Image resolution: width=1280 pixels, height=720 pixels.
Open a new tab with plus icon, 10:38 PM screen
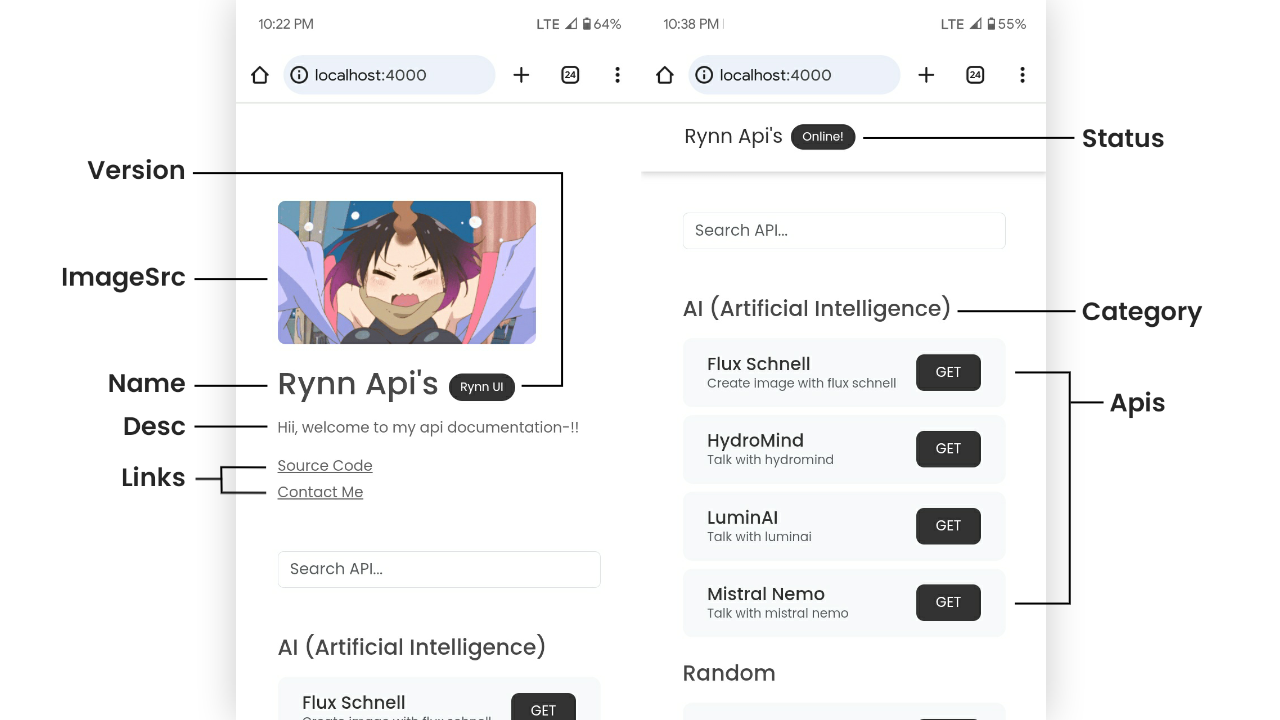tap(926, 75)
